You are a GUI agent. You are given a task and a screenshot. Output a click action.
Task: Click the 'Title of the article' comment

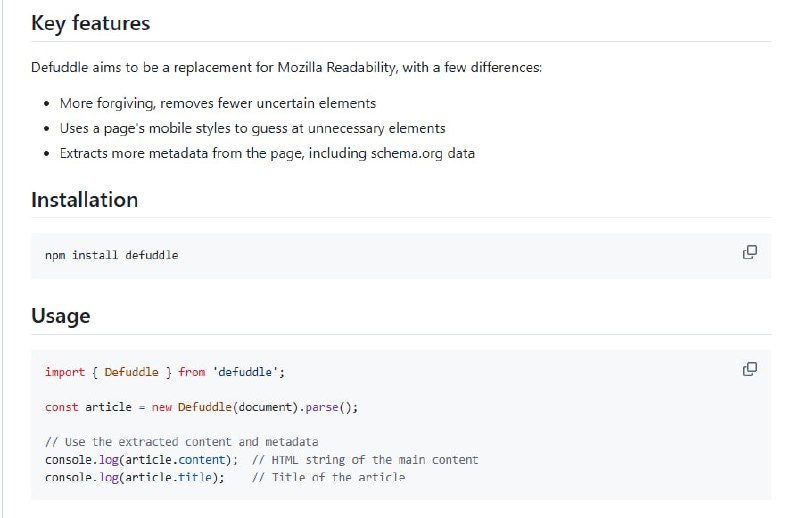[328, 477]
